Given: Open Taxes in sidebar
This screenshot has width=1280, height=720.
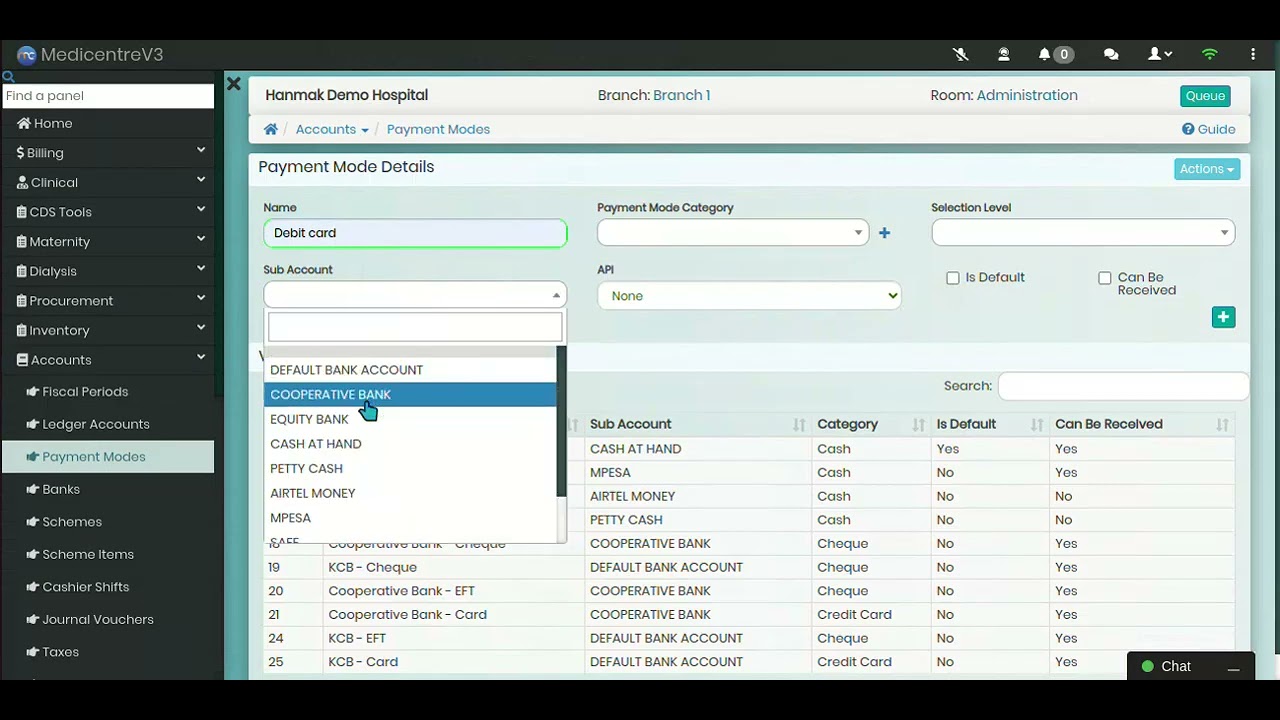Looking at the screenshot, I should tap(107, 652).
